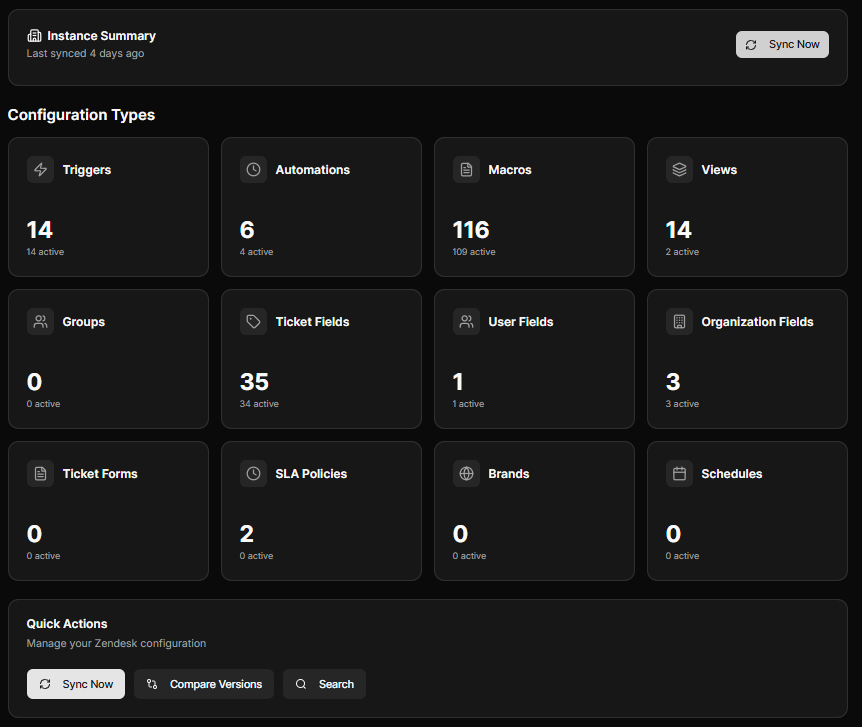The height and width of the screenshot is (727, 862).
Task: Click the file icon beside Ticket Forms
Action: click(40, 474)
